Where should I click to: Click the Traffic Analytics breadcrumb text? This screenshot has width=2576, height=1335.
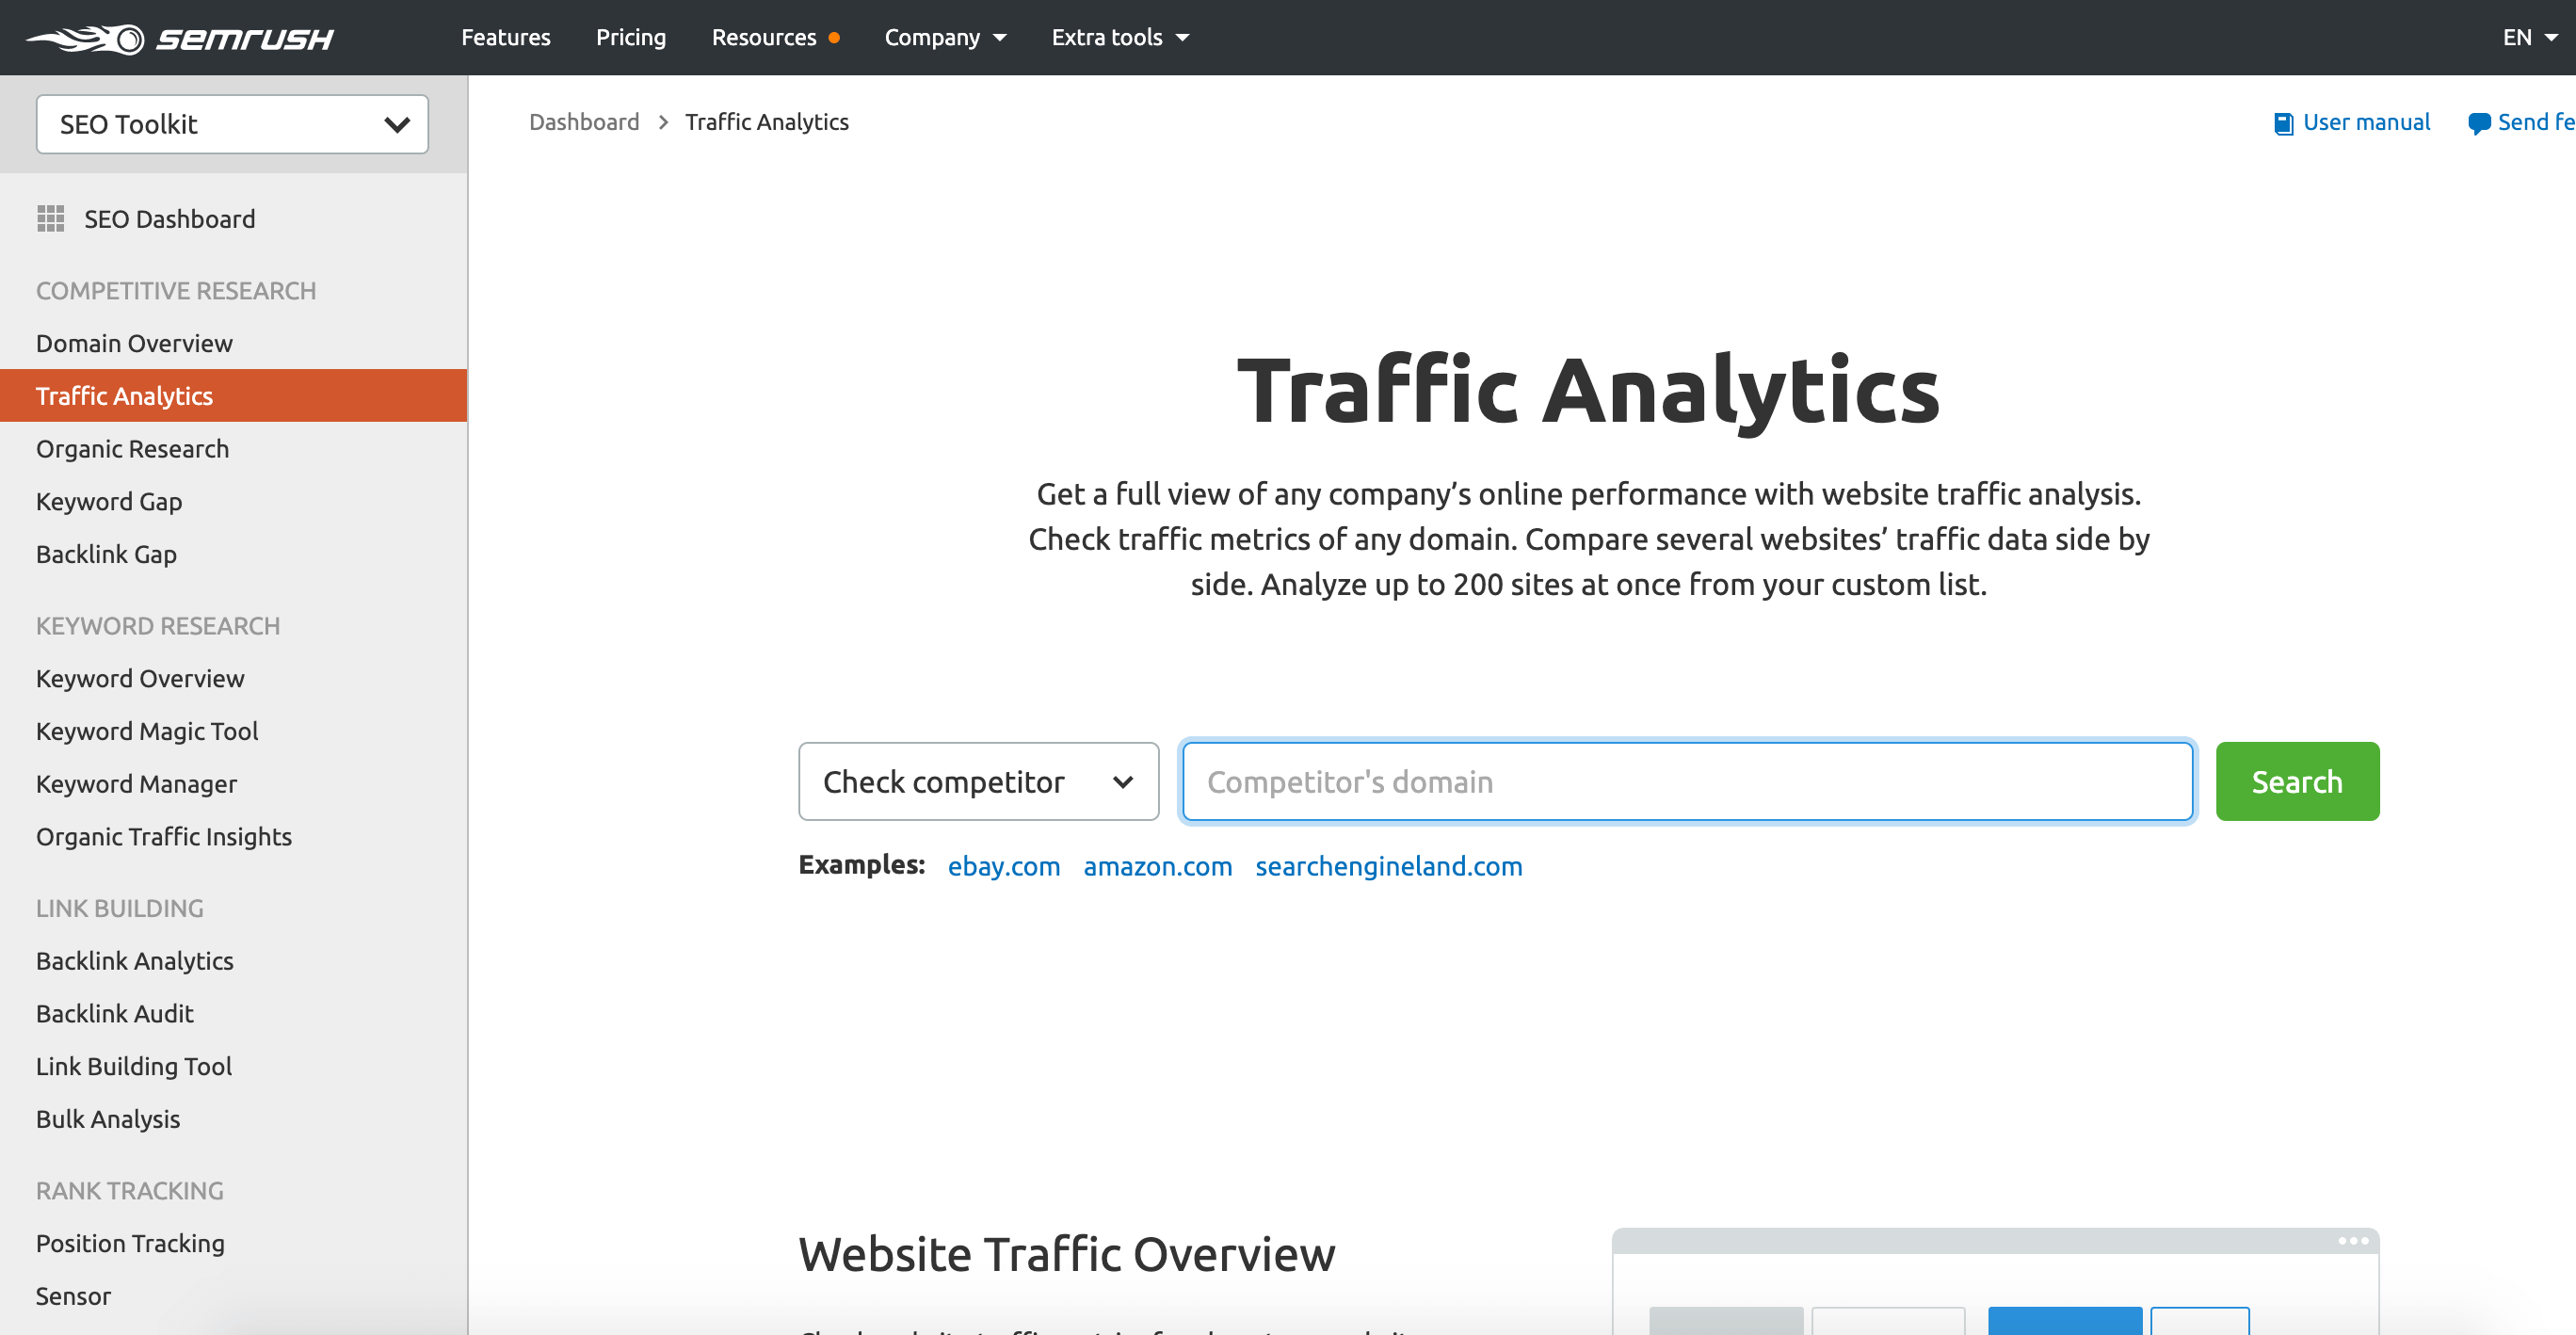[767, 122]
